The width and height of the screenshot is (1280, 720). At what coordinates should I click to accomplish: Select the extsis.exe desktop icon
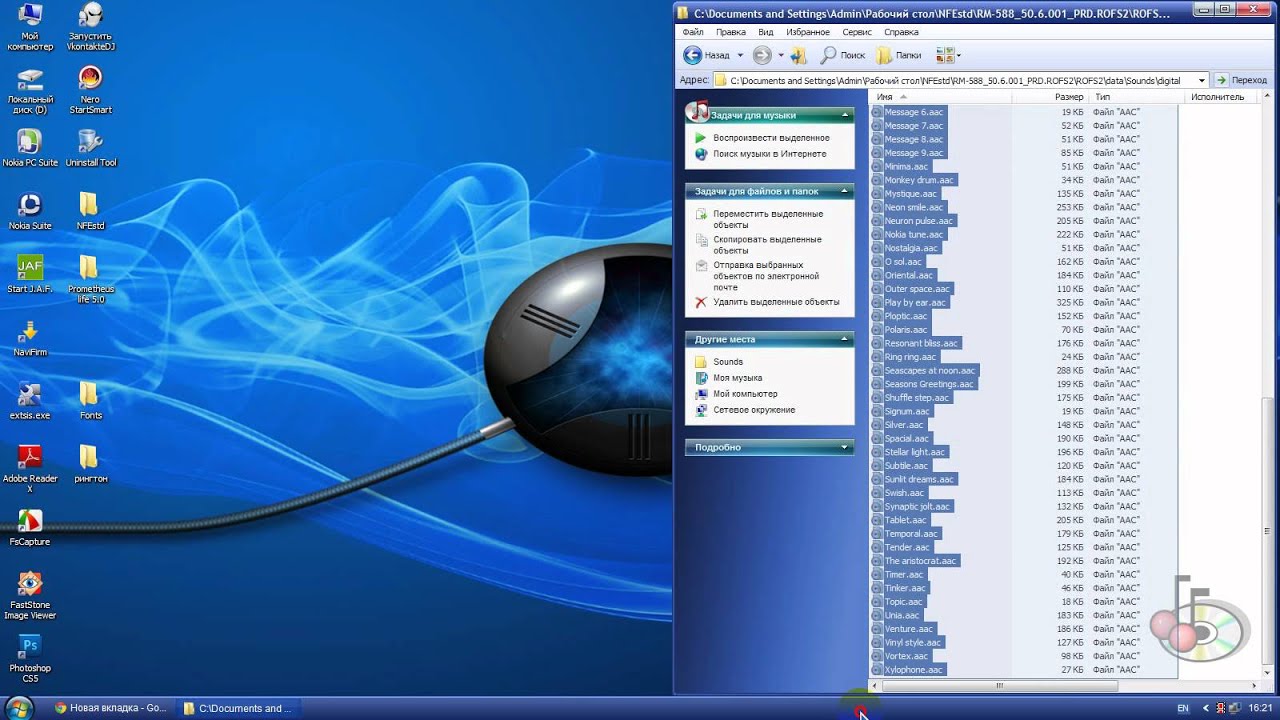pos(30,401)
